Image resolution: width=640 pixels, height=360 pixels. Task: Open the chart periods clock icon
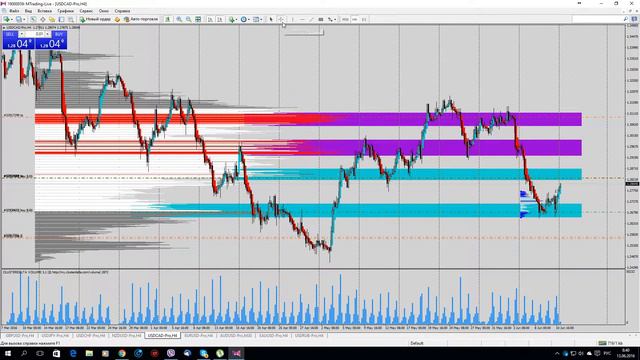click(244, 19)
